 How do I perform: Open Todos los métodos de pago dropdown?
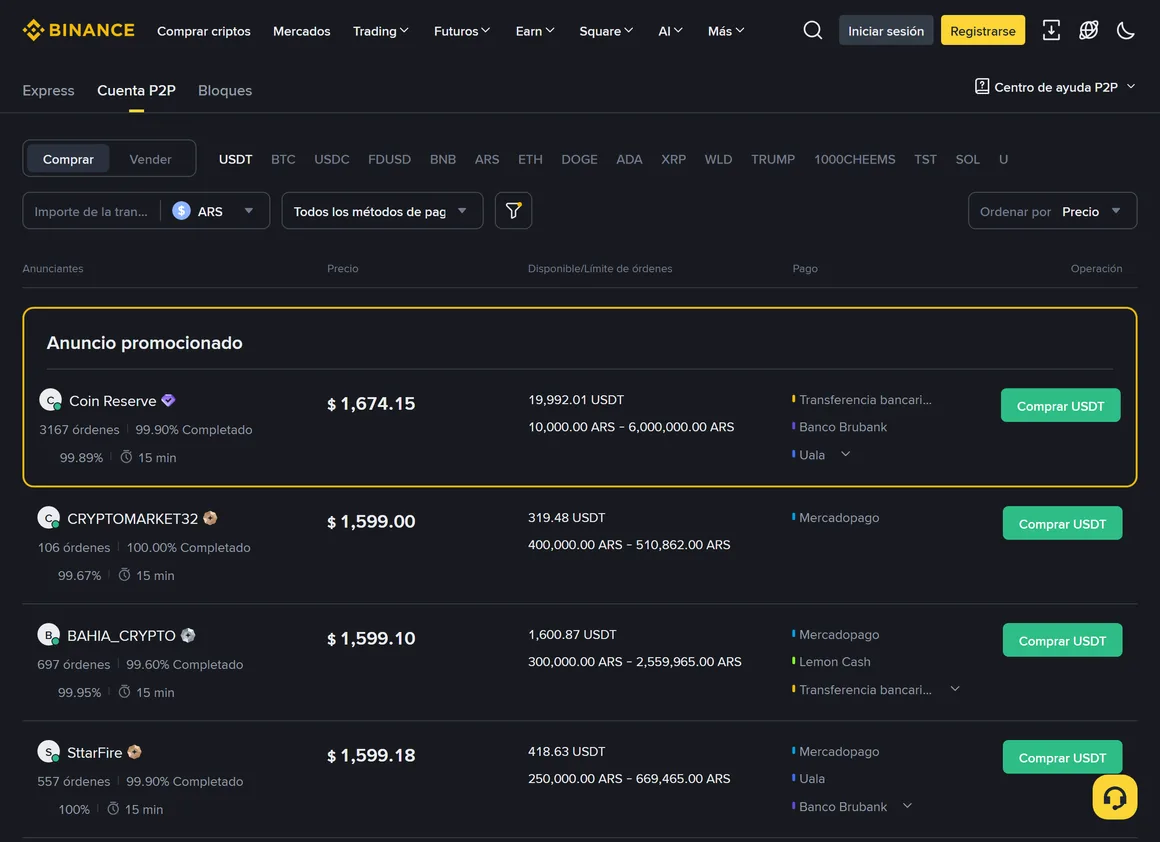click(382, 211)
